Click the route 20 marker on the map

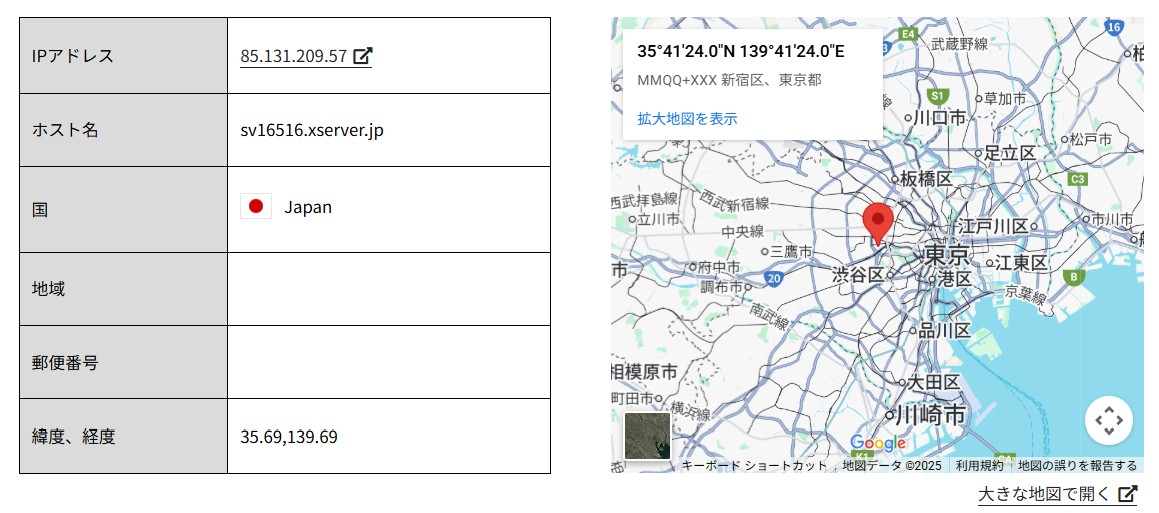[773, 278]
